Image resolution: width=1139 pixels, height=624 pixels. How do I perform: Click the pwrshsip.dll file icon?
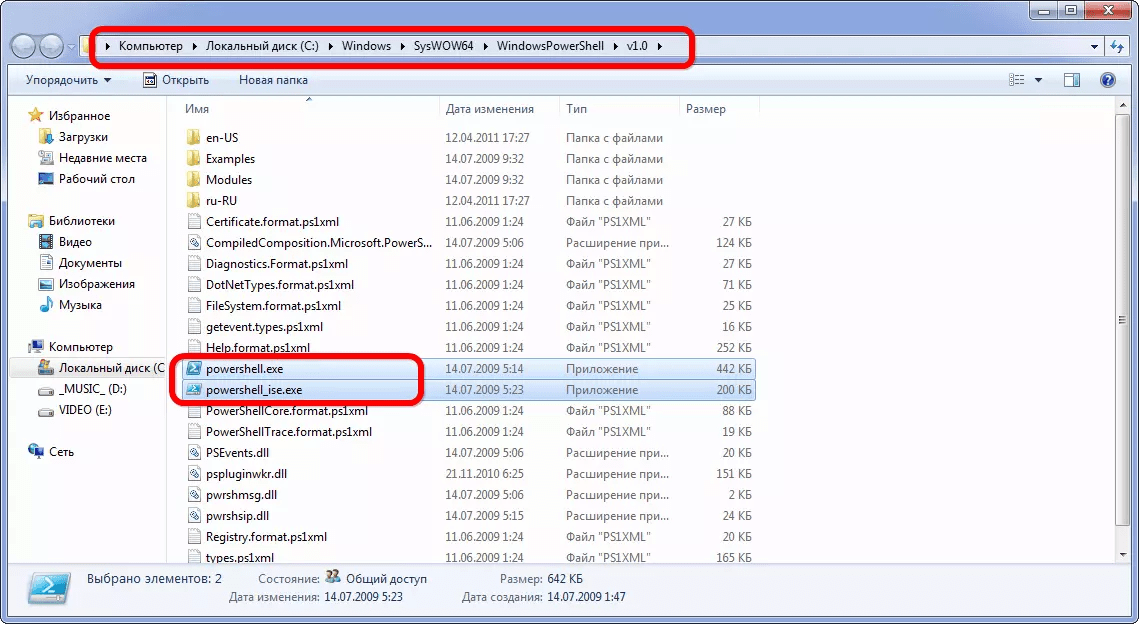(x=193, y=516)
